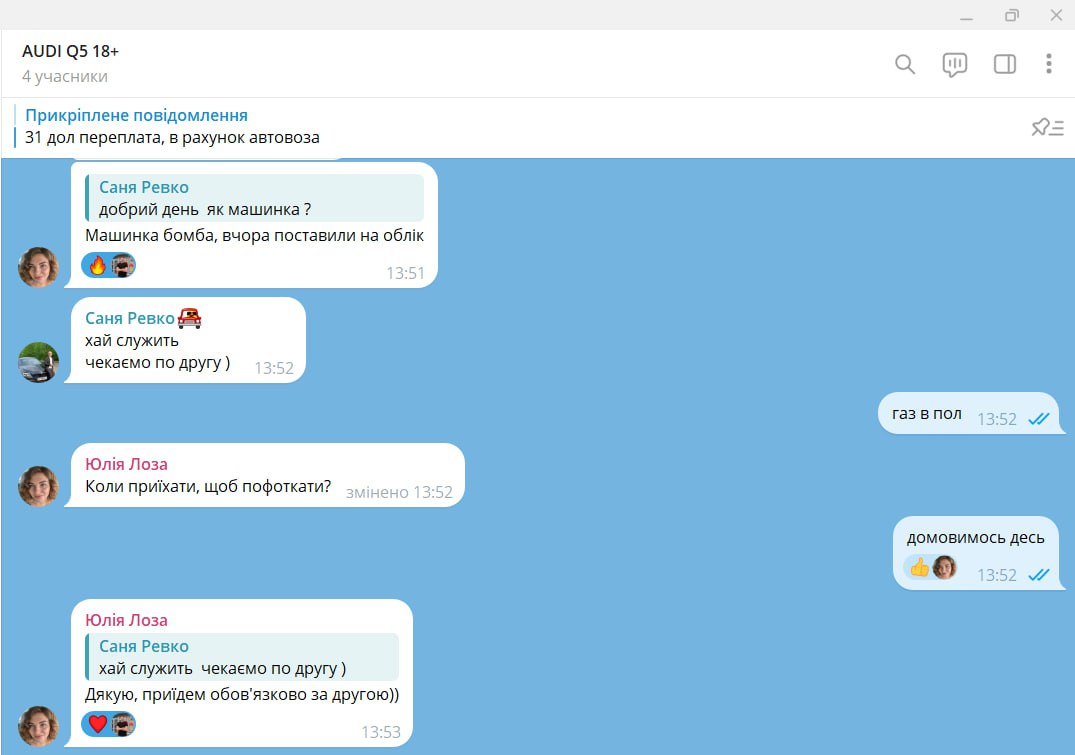Click the 'змінено 13:52' edited timestamp
Screen dimensions: 1075x755
pyautogui.click(x=399, y=492)
